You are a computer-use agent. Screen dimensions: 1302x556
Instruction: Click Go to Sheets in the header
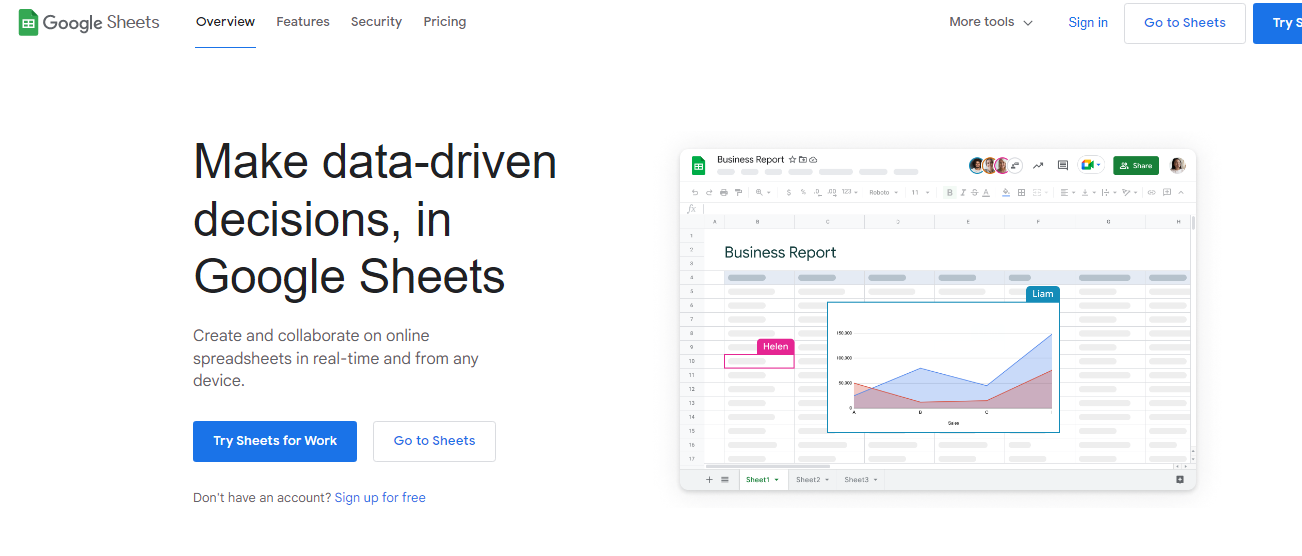click(1185, 23)
